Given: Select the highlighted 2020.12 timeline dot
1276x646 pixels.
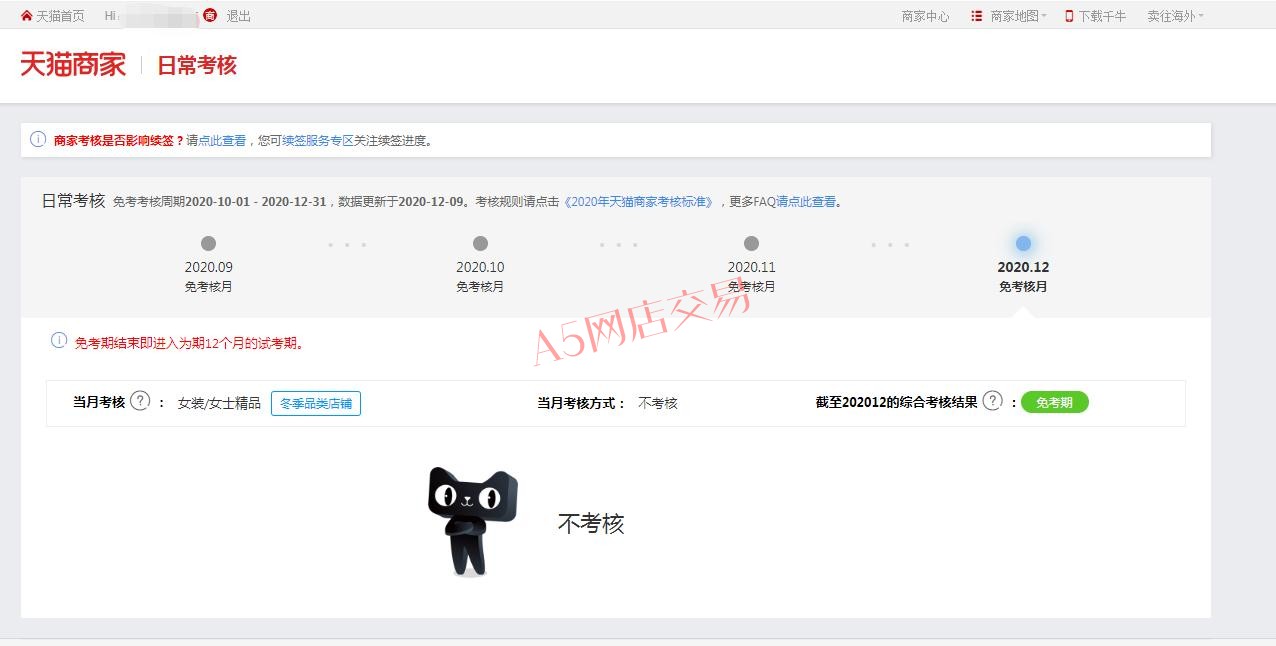Looking at the screenshot, I should pyautogui.click(x=1023, y=243).
